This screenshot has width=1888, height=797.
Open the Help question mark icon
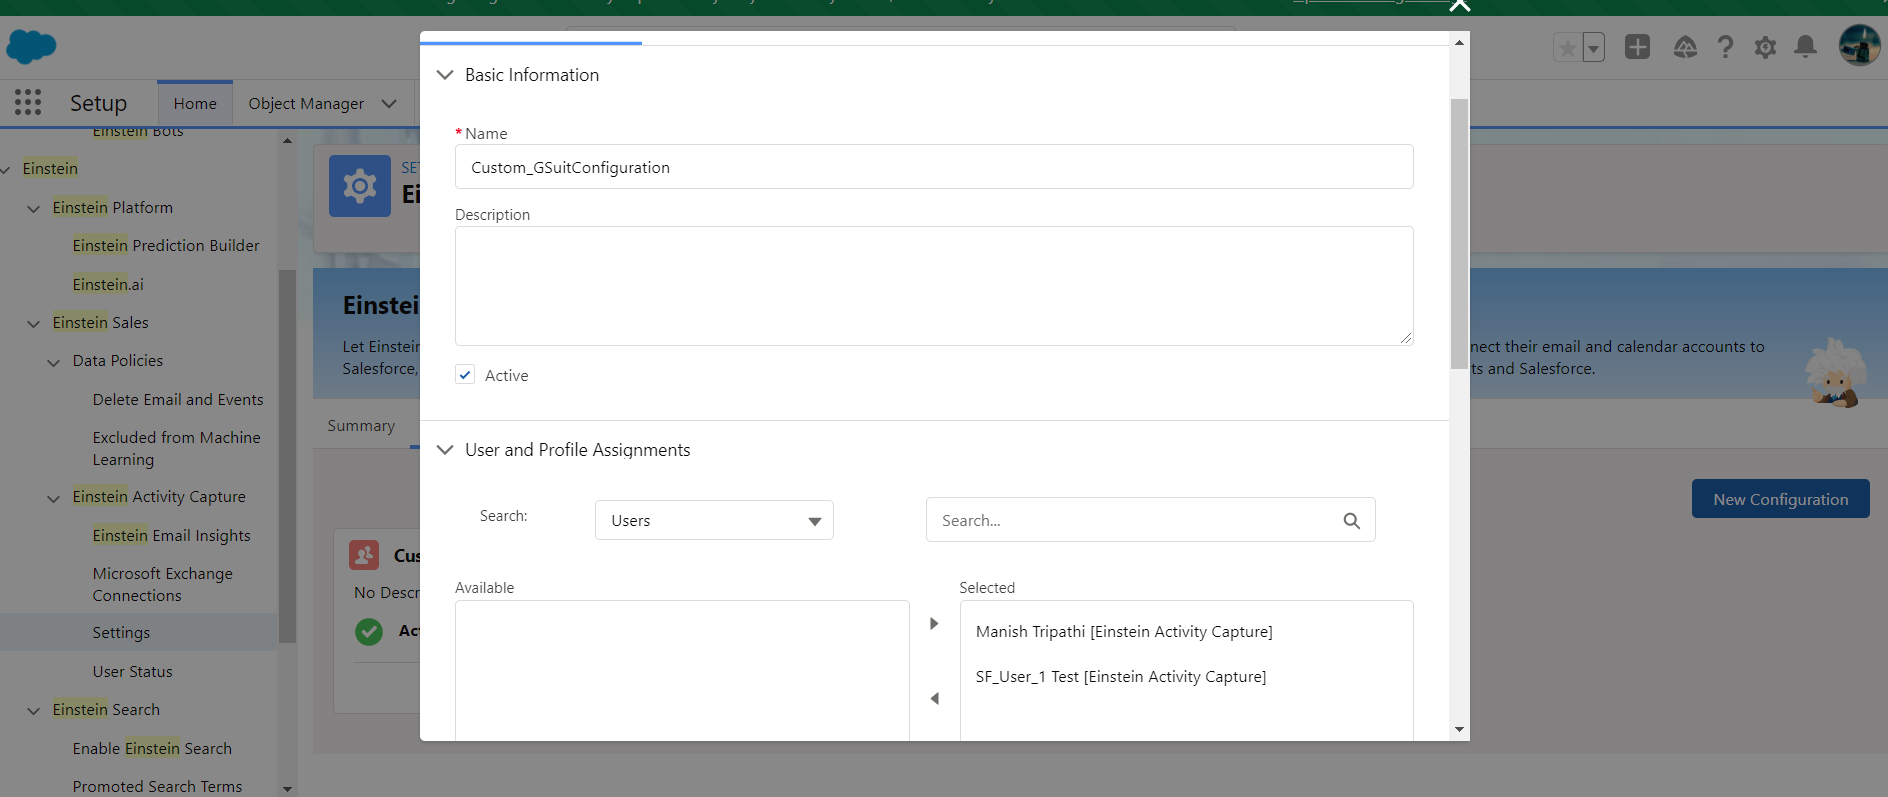(x=1725, y=47)
